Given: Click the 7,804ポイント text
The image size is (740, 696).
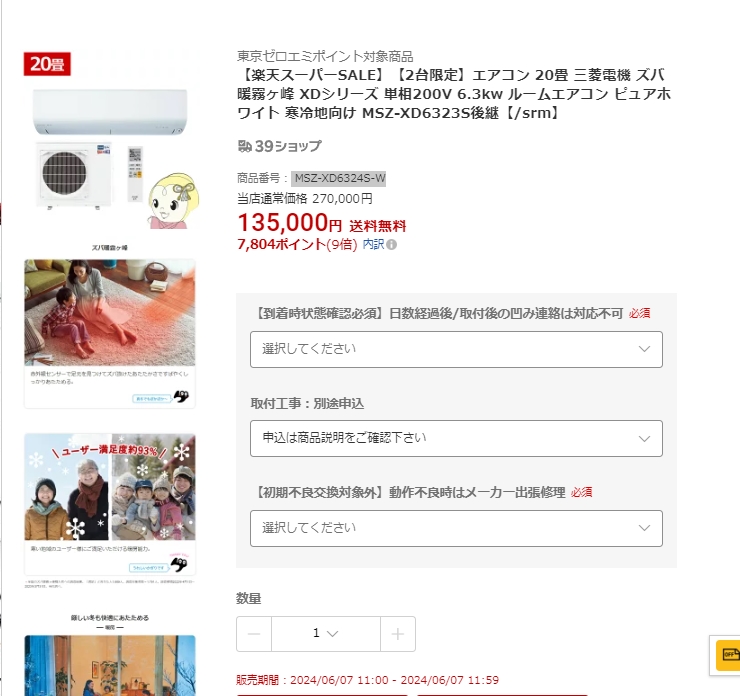Looking at the screenshot, I should point(281,244).
